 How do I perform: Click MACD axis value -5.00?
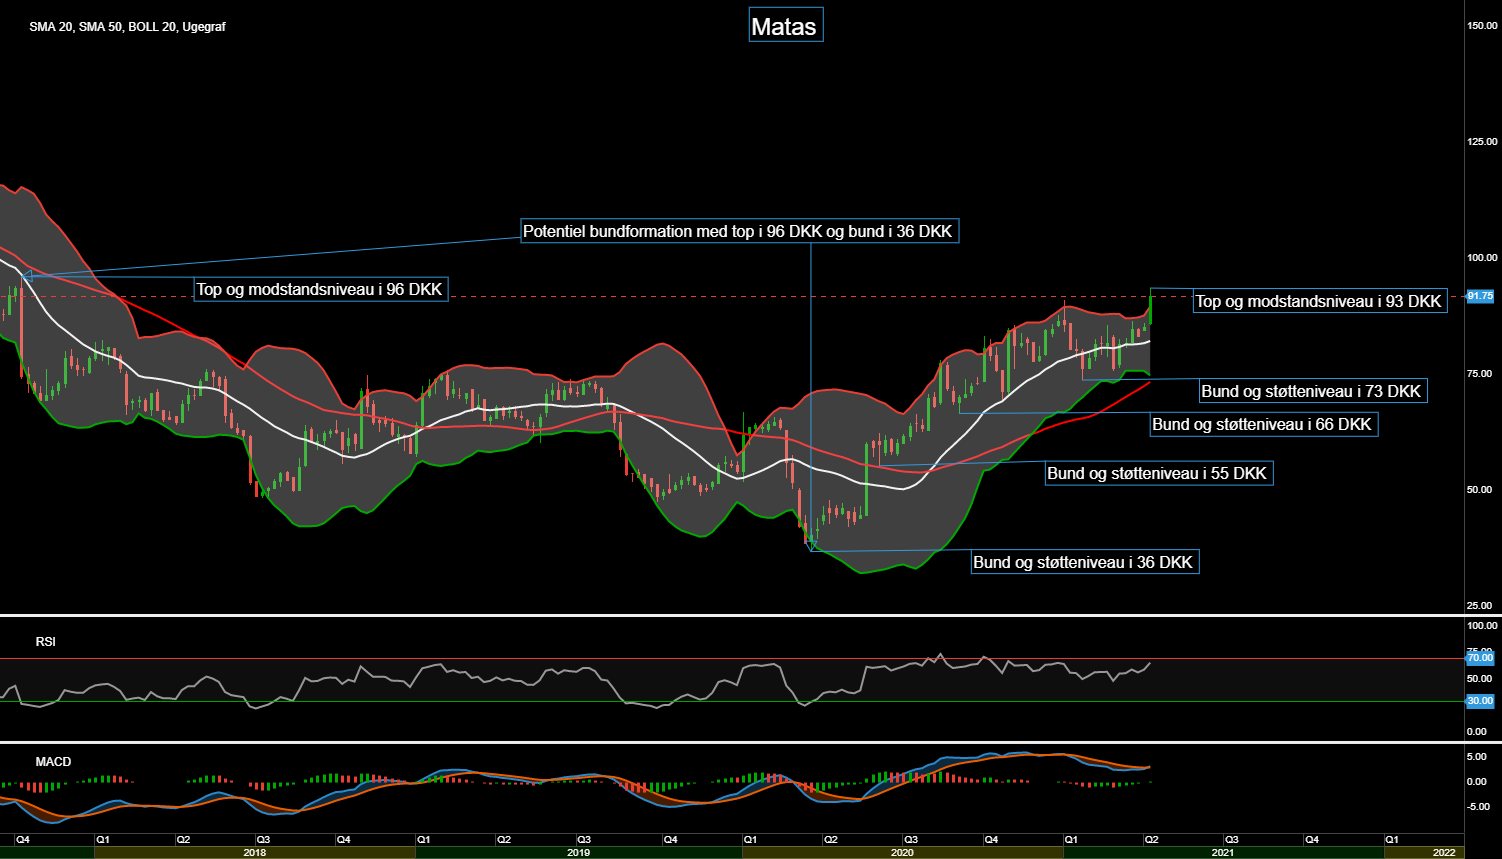click(x=1477, y=806)
